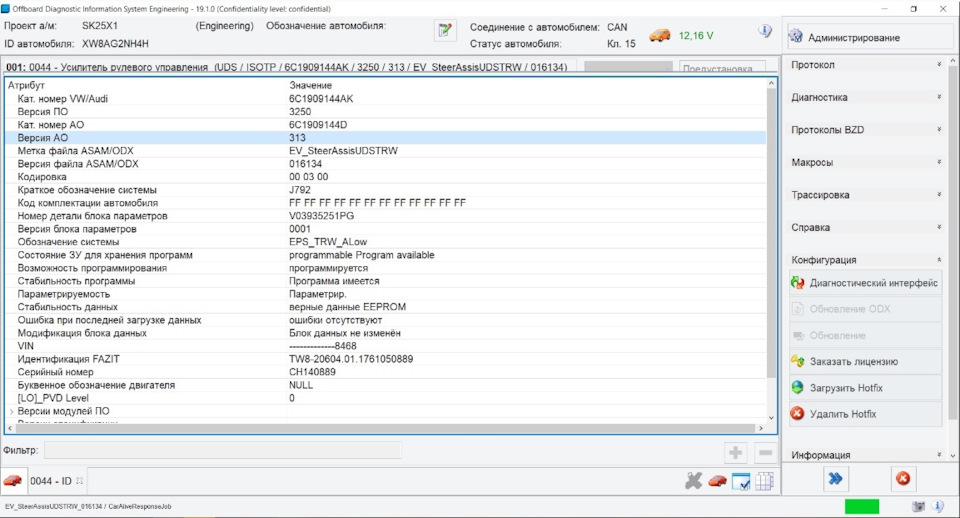Image resolution: width=960 pixels, height=518 pixels.
Task: Select the Буквенное обозначение двигателя row
Action: [x=386, y=385]
